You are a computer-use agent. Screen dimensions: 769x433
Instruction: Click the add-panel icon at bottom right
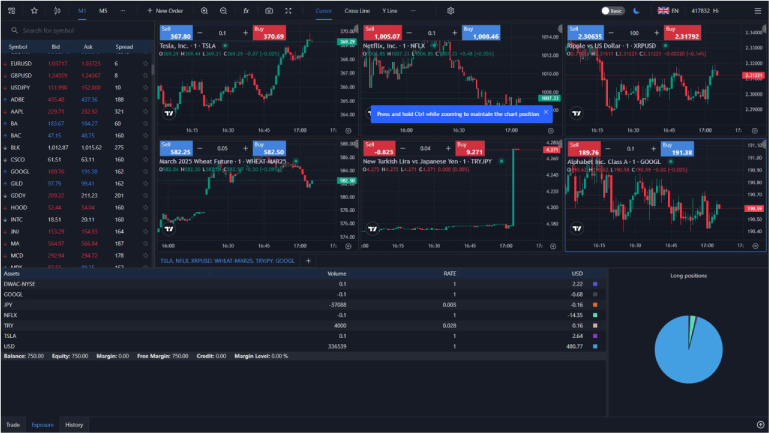coord(760,425)
